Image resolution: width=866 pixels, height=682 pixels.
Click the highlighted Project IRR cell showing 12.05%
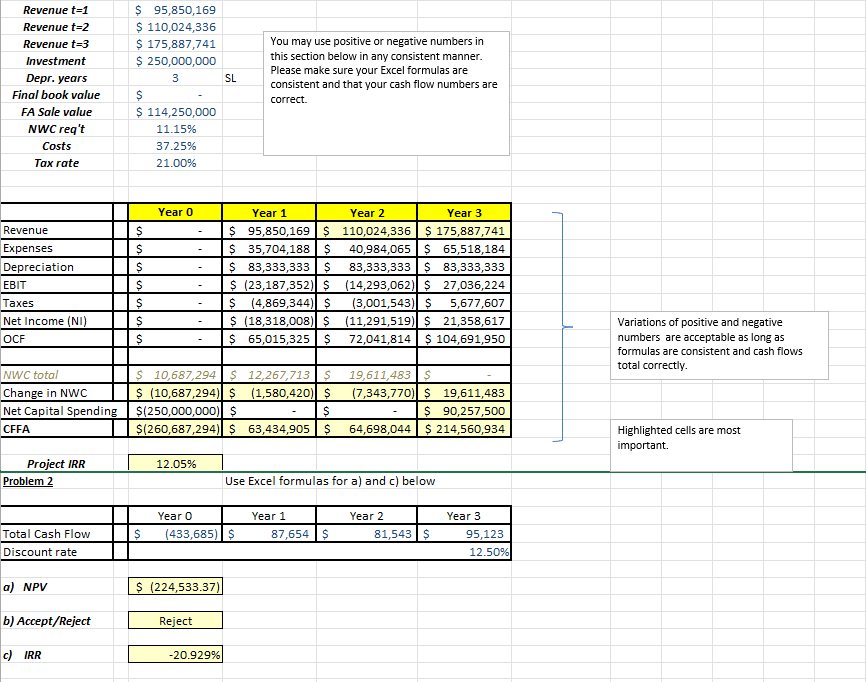pos(175,462)
